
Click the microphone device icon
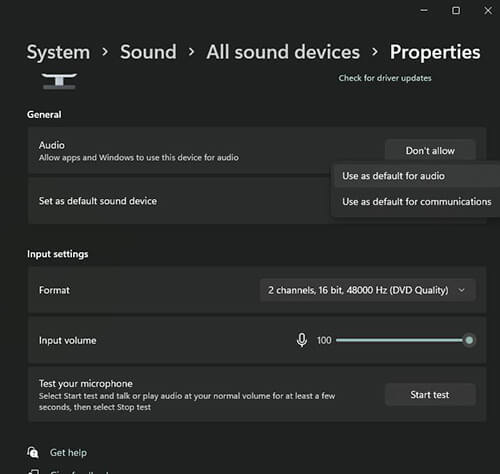pyautogui.click(x=59, y=81)
